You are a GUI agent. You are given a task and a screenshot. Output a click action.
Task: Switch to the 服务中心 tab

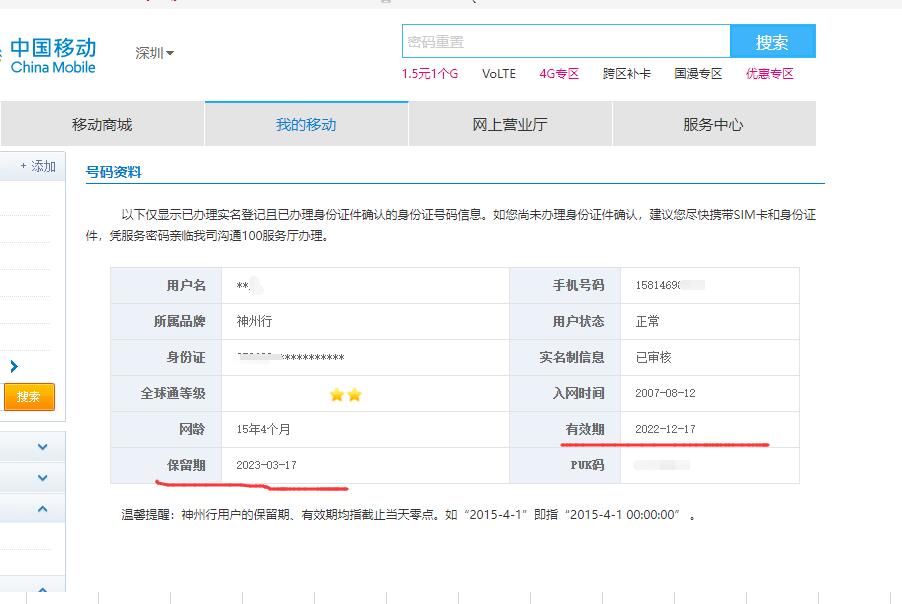click(x=712, y=124)
